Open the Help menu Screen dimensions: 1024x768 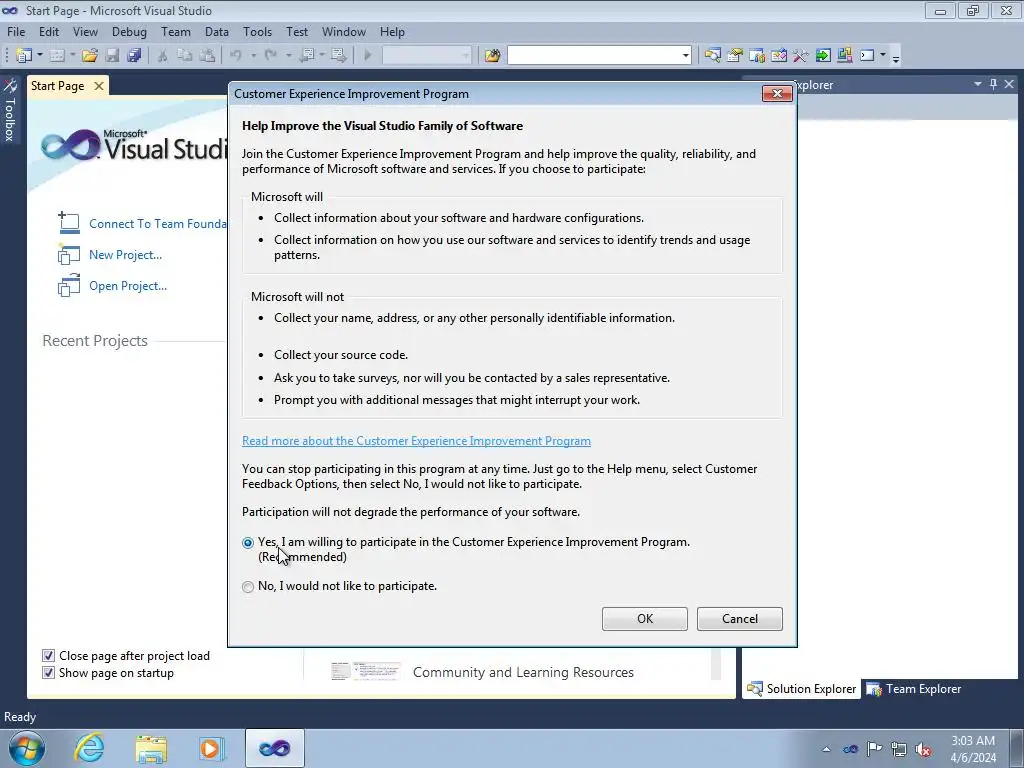click(x=392, y=31)
